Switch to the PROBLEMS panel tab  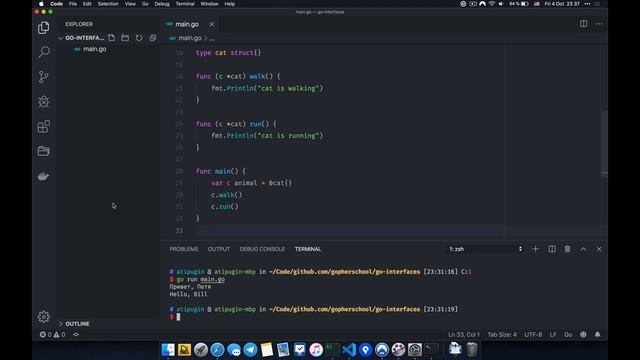pos(184,249)
